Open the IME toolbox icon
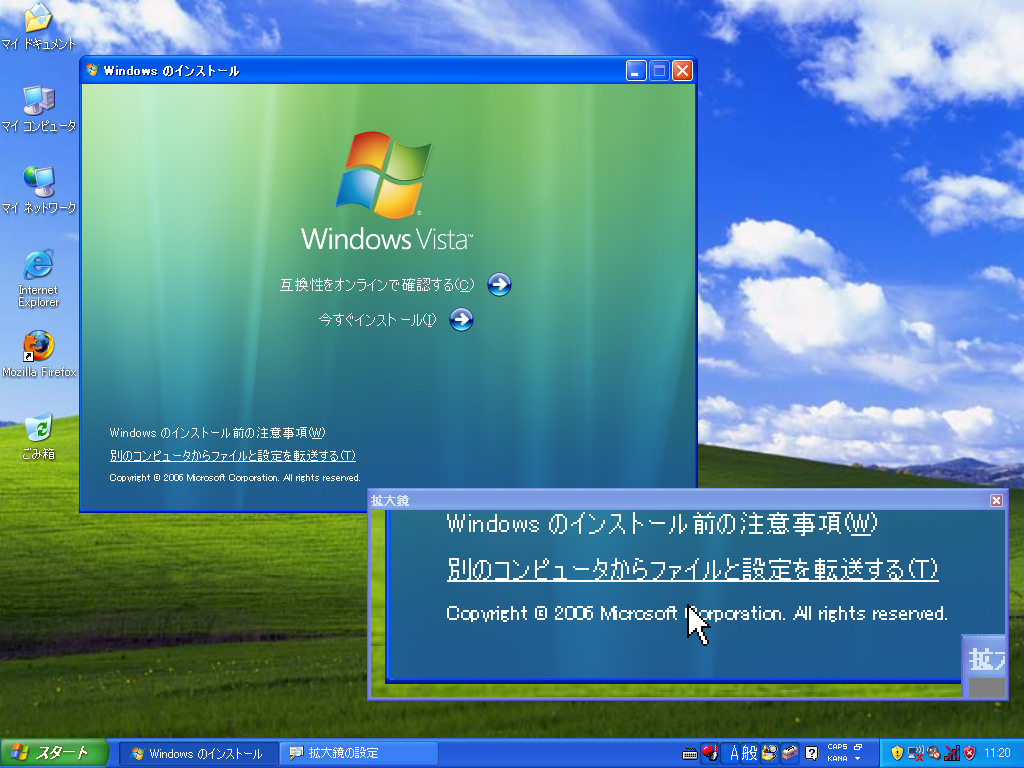 [790, 753]
